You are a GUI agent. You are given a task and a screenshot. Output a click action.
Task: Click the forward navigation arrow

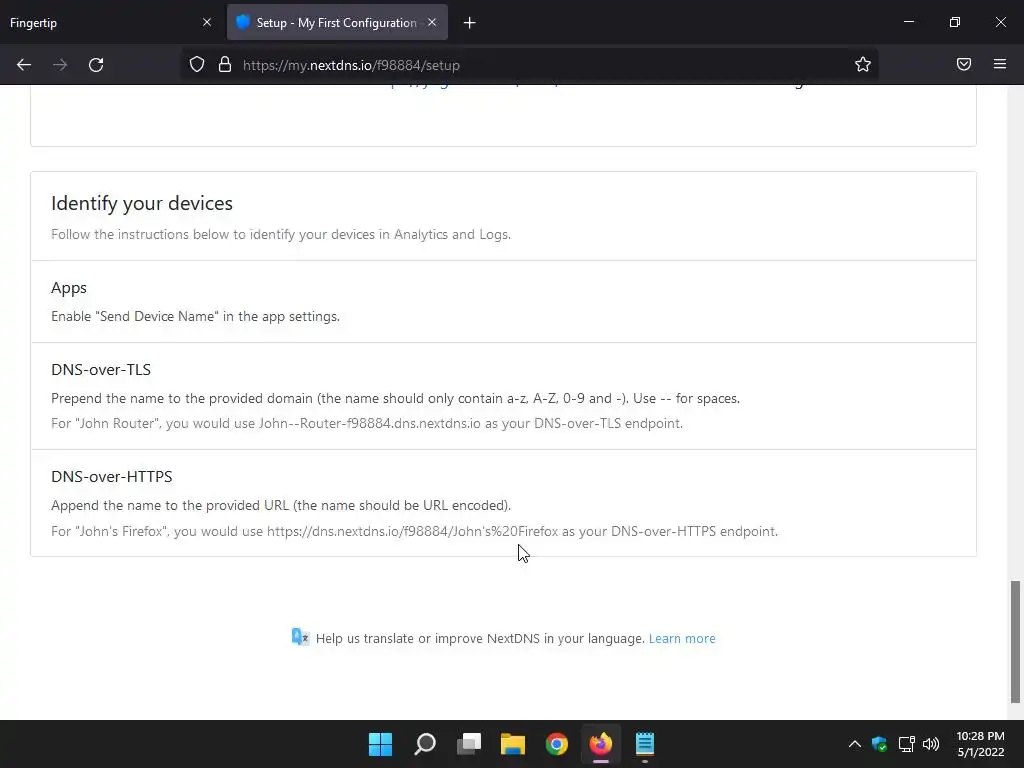point(60,65)
